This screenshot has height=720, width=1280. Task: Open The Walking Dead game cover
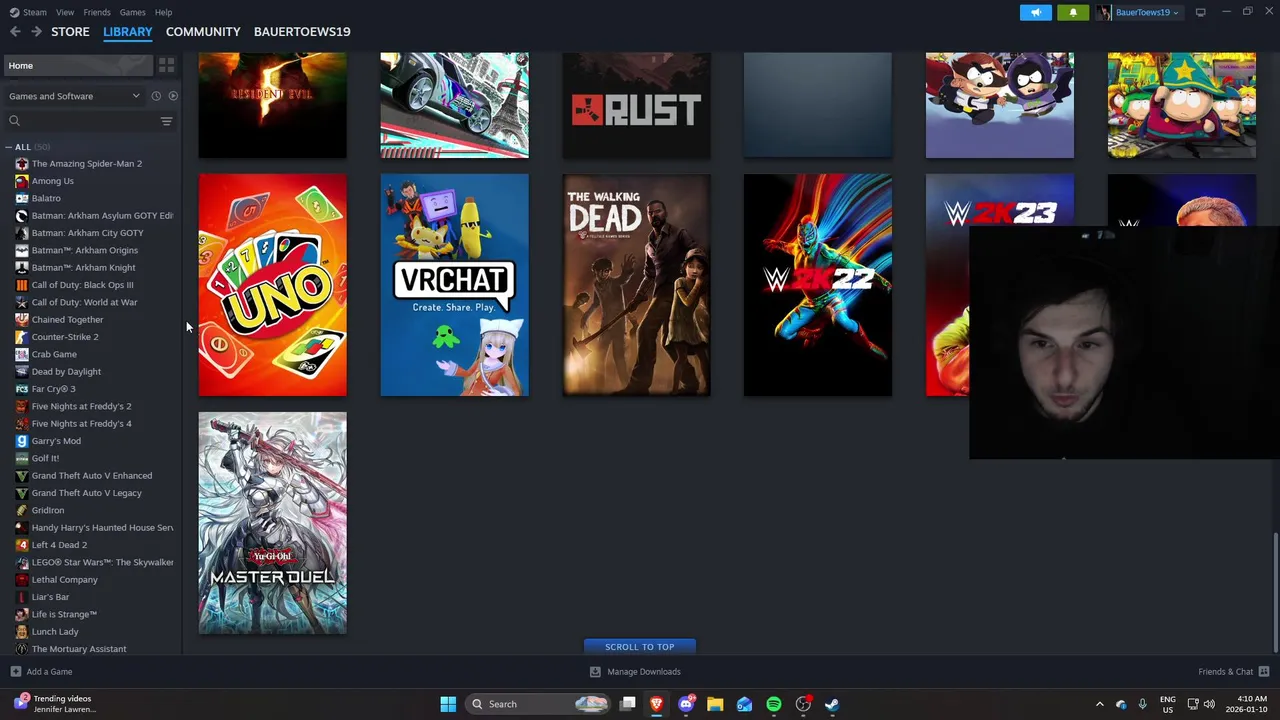tap(637, 285)
